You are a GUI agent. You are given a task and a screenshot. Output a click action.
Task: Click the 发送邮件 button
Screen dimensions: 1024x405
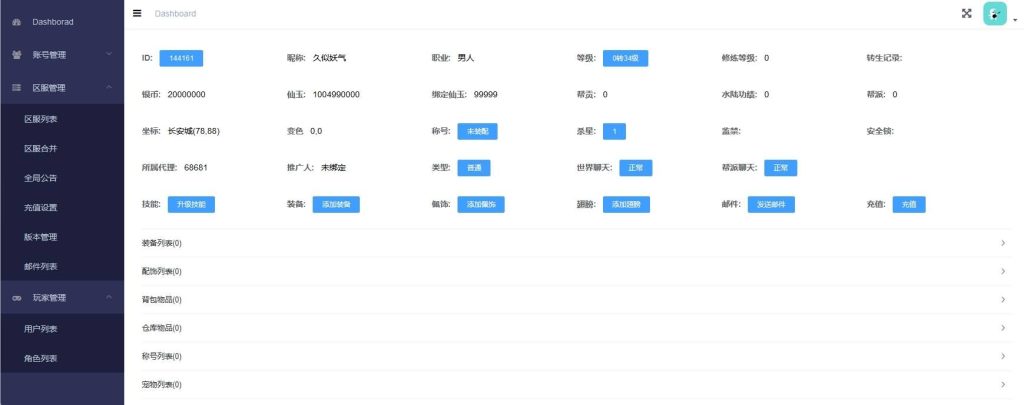pyautogui.click(x=771, y=204)
